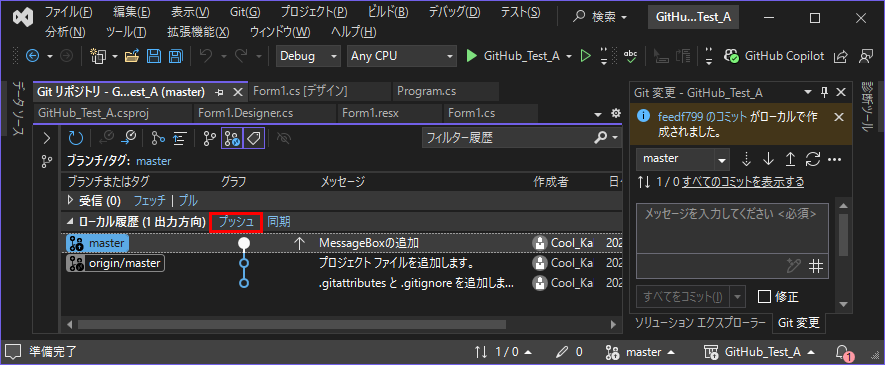Viewport: 885px width, 365px height.
Task: Collapse the ローカル履歴 section
Action: [70, 222]
